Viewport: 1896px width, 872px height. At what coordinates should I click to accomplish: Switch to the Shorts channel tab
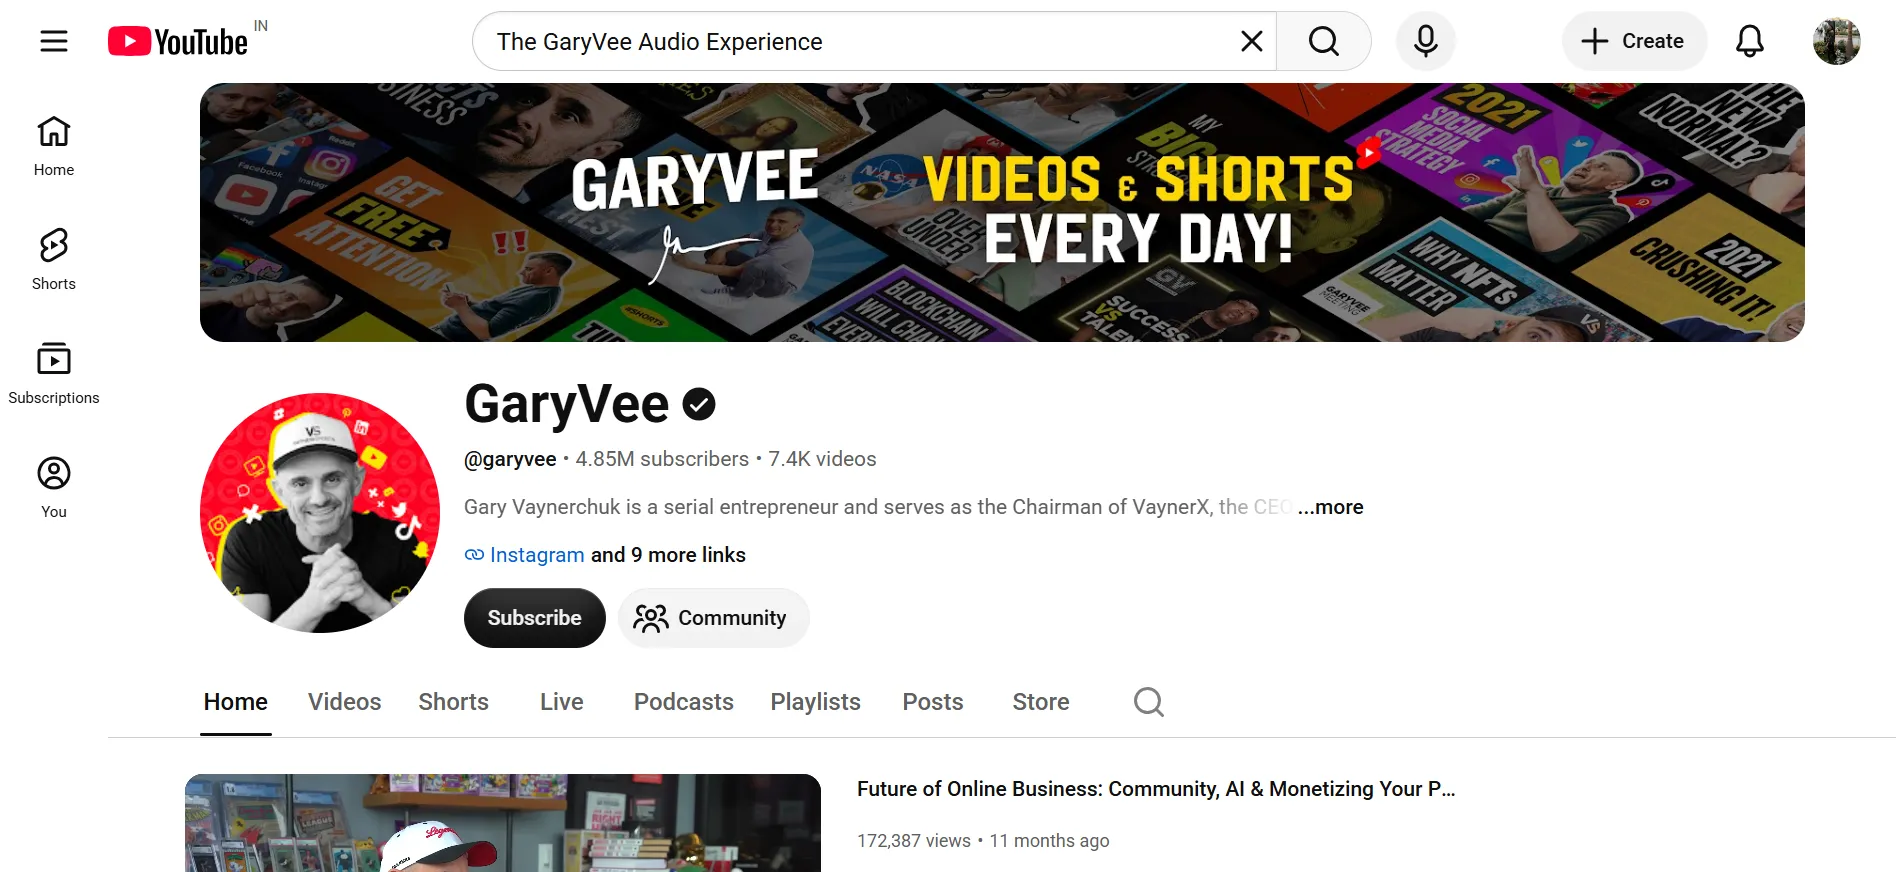(454, 702)
